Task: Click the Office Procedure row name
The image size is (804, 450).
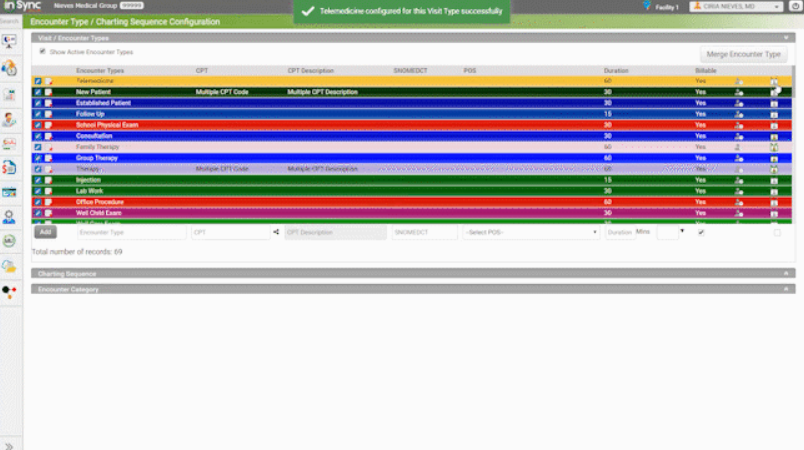Action: tap(100, 202)
